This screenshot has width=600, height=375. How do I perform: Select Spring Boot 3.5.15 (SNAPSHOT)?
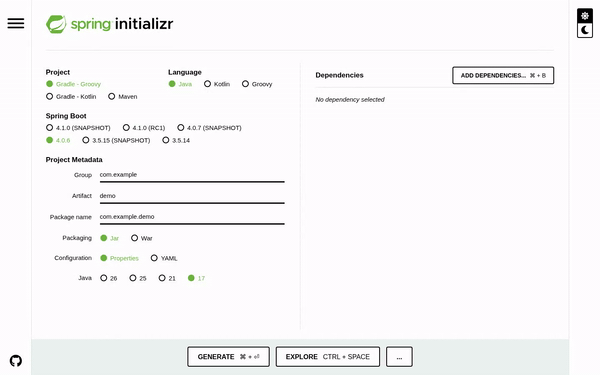[x=116, y=140]
